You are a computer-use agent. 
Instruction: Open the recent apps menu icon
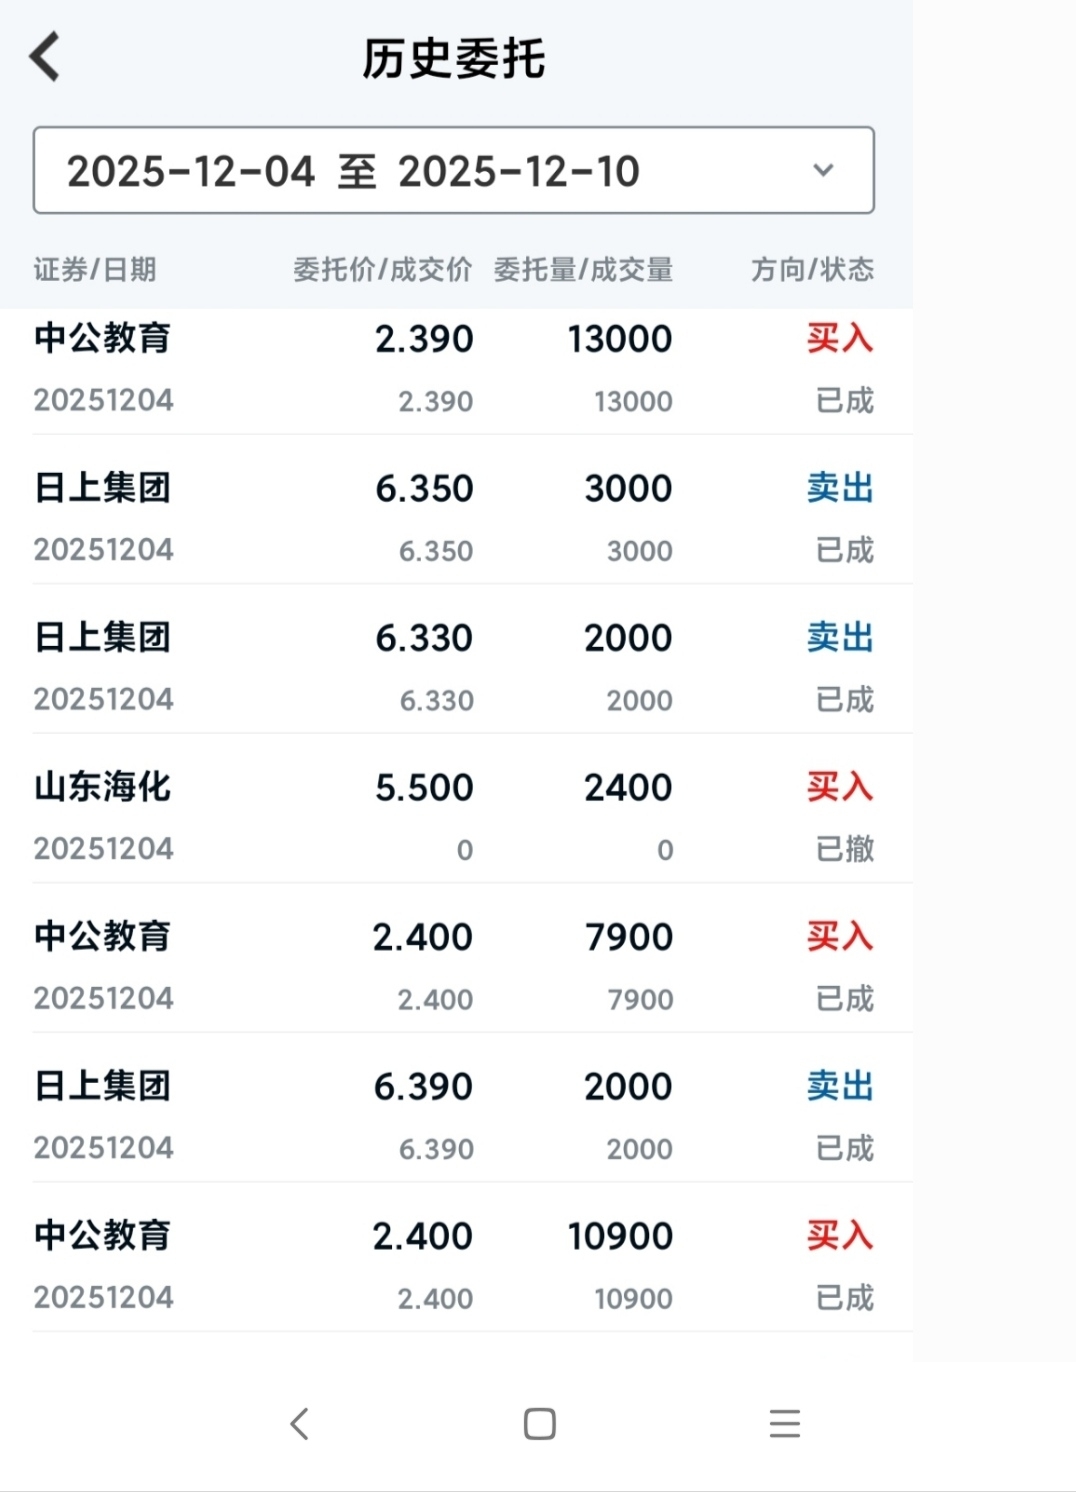pos(785,1423)
